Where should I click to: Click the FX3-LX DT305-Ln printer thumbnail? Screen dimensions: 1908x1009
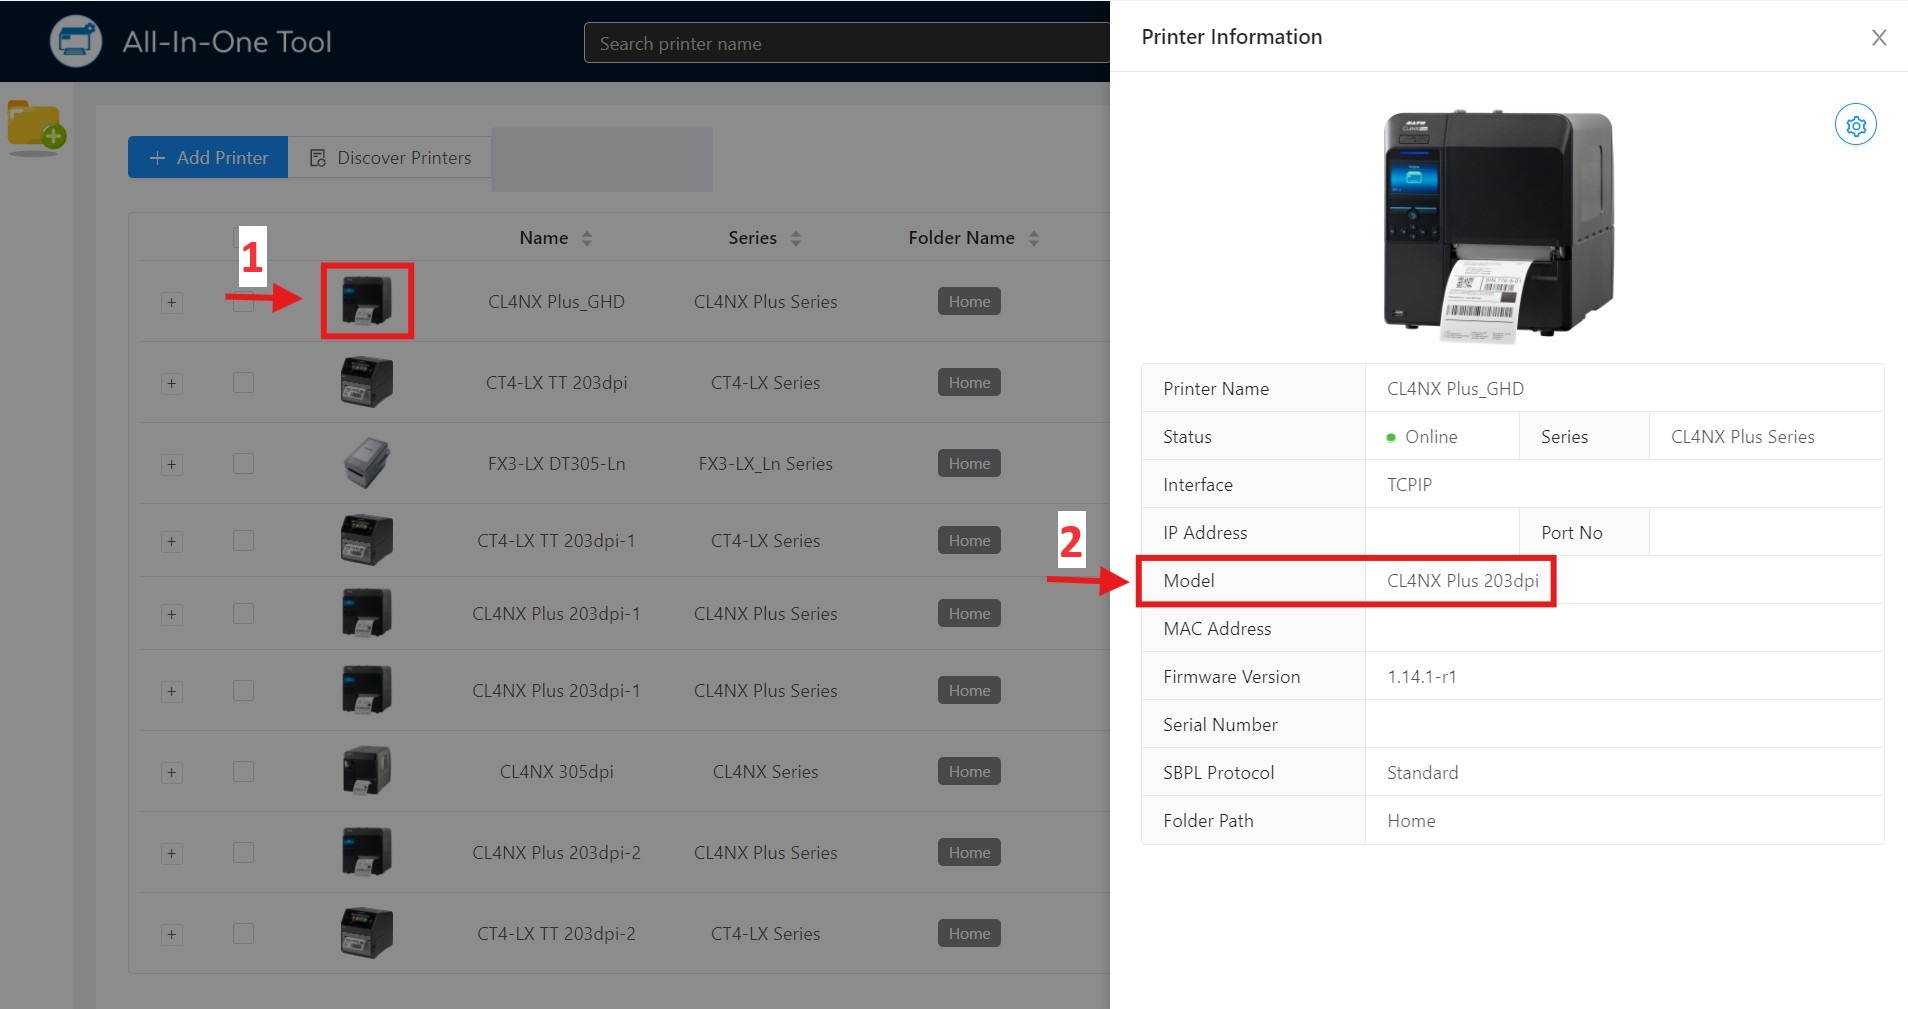point(367,462)
